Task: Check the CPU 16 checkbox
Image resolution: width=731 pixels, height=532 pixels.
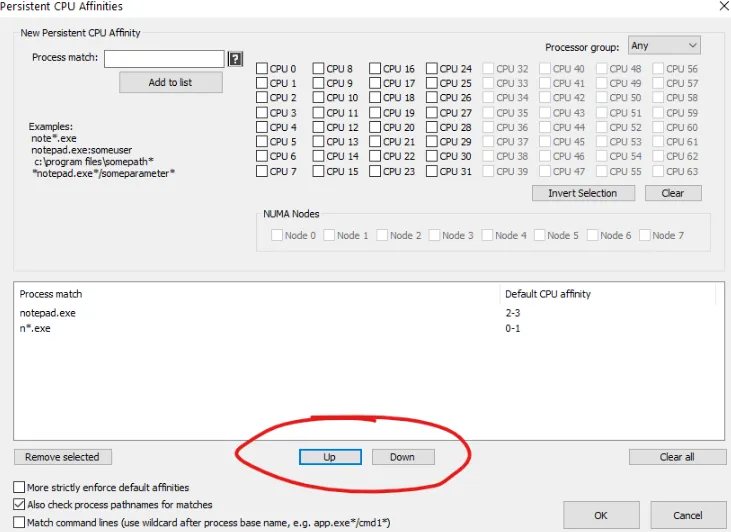Action: pyautogui.click(x=375, y=69)
